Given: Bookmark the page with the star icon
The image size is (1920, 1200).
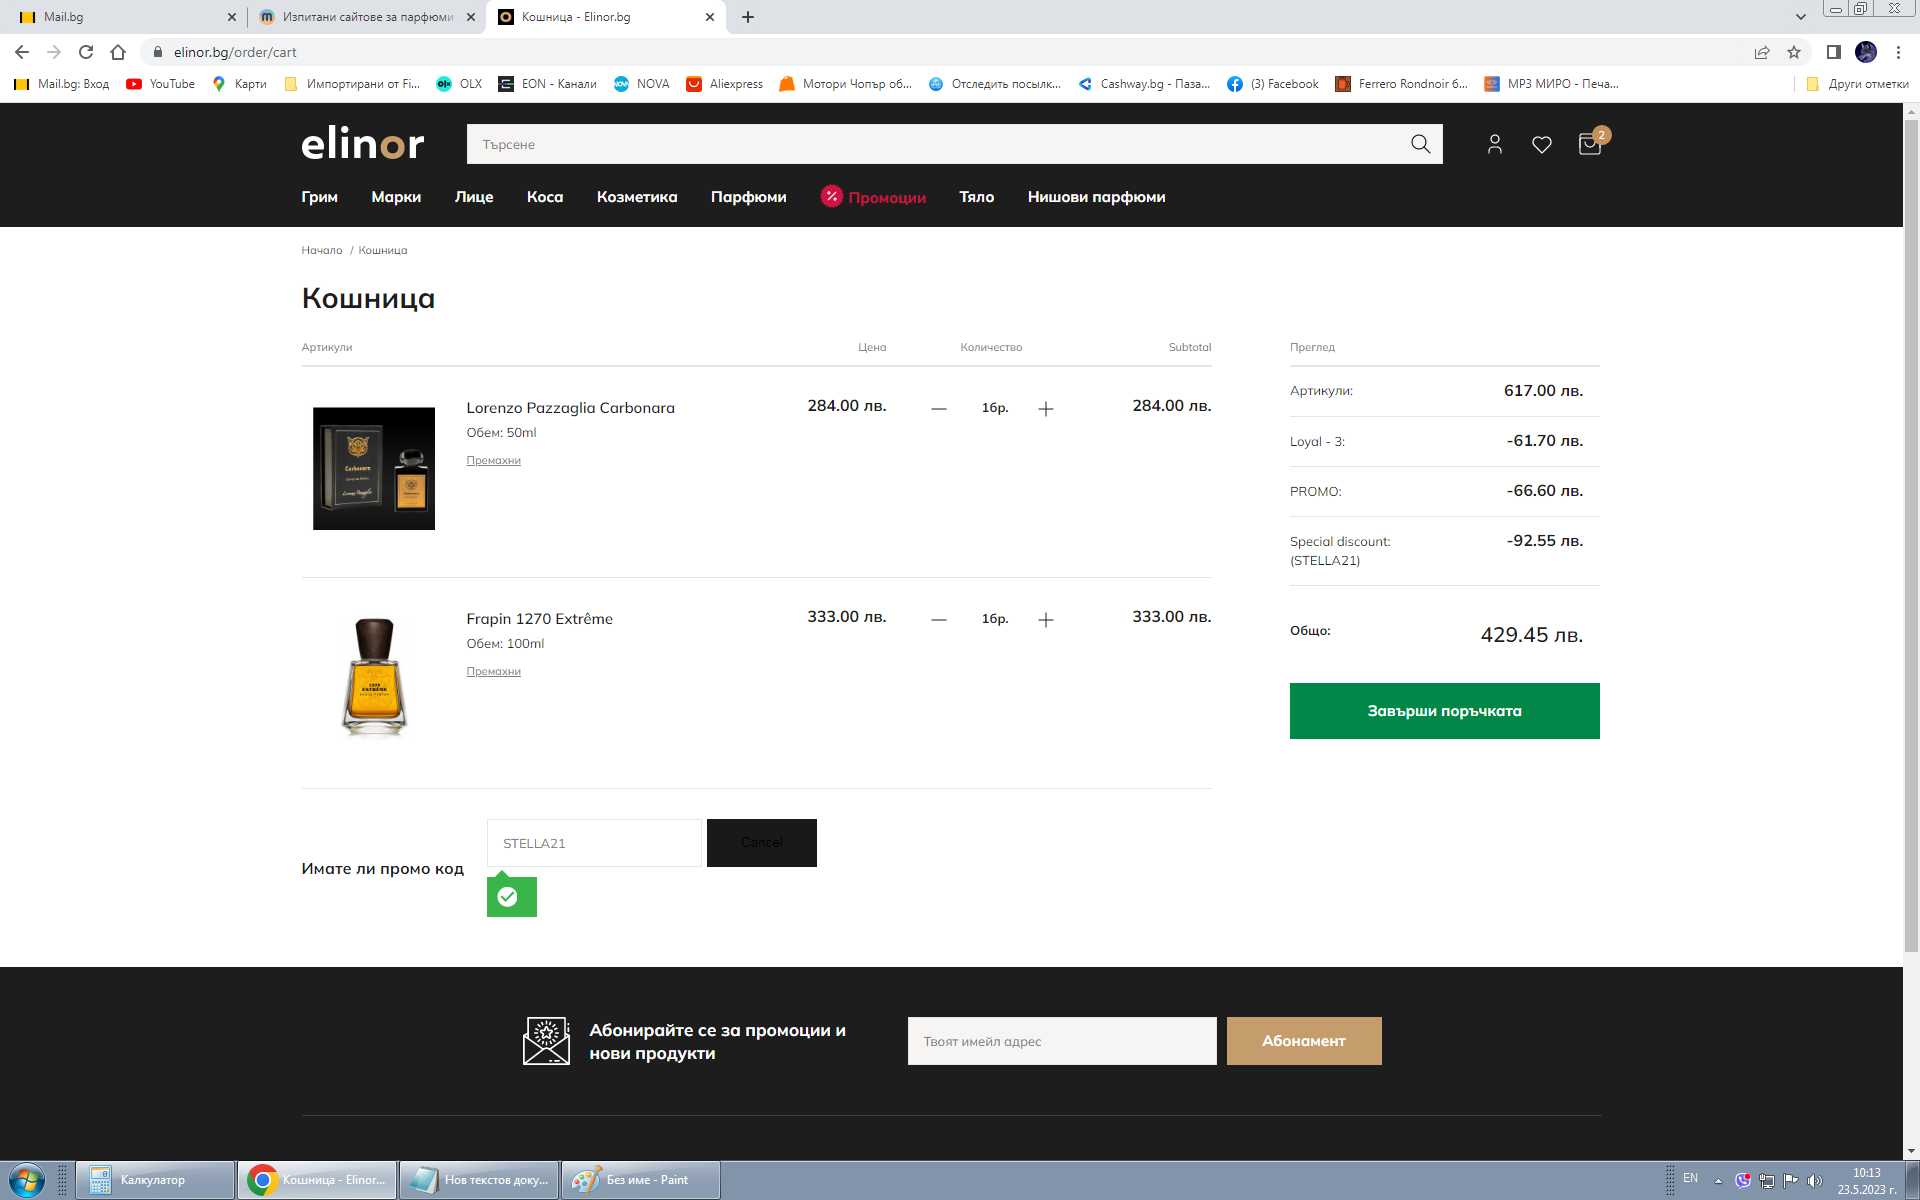Looking at the screenshot, I should click(x=1794, y=52).
